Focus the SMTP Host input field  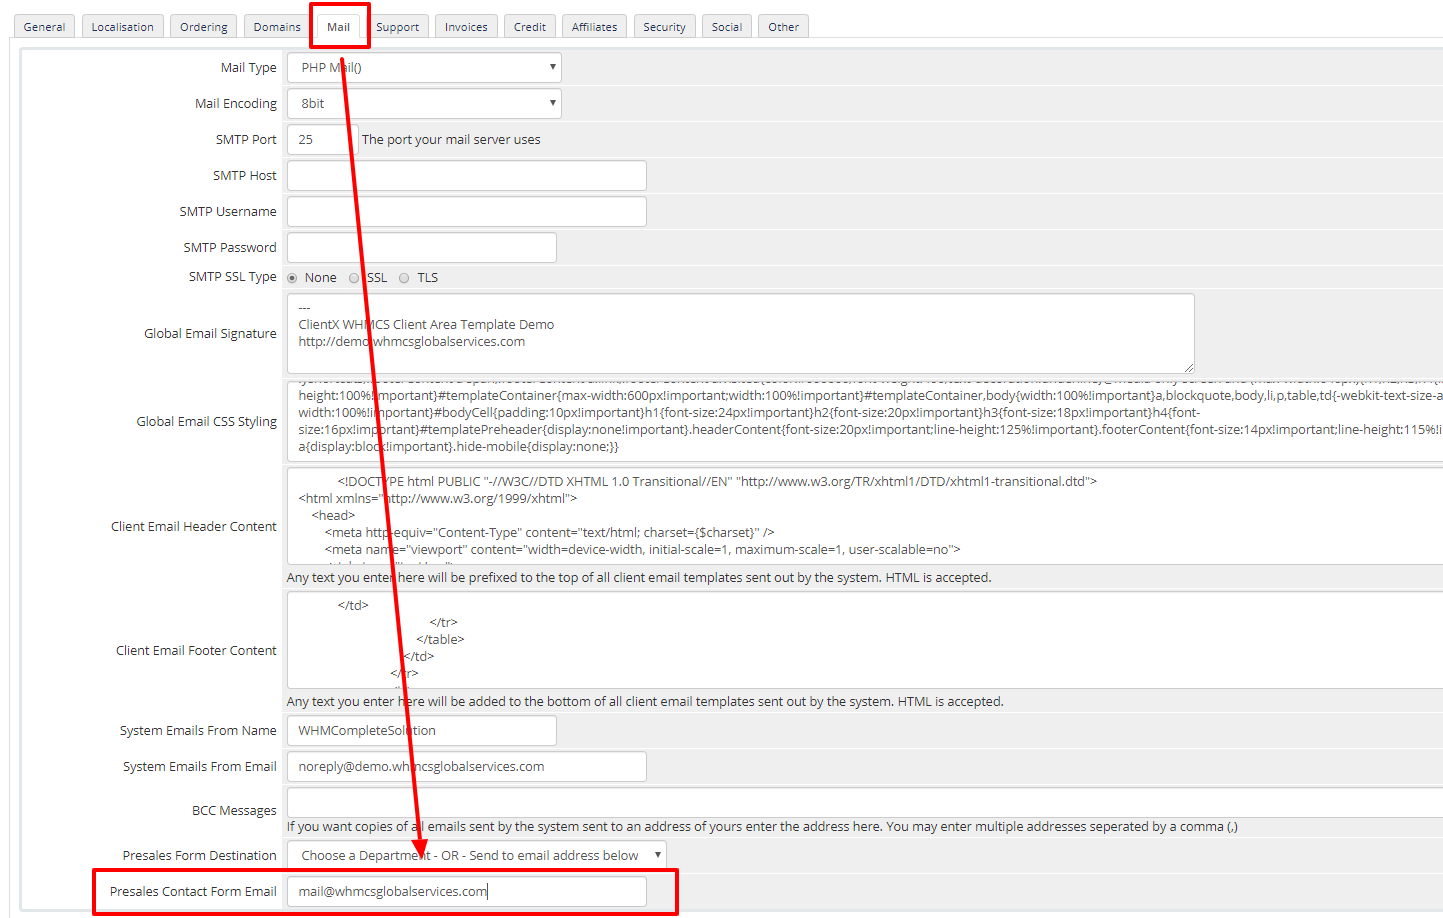(x=466, y=176)
